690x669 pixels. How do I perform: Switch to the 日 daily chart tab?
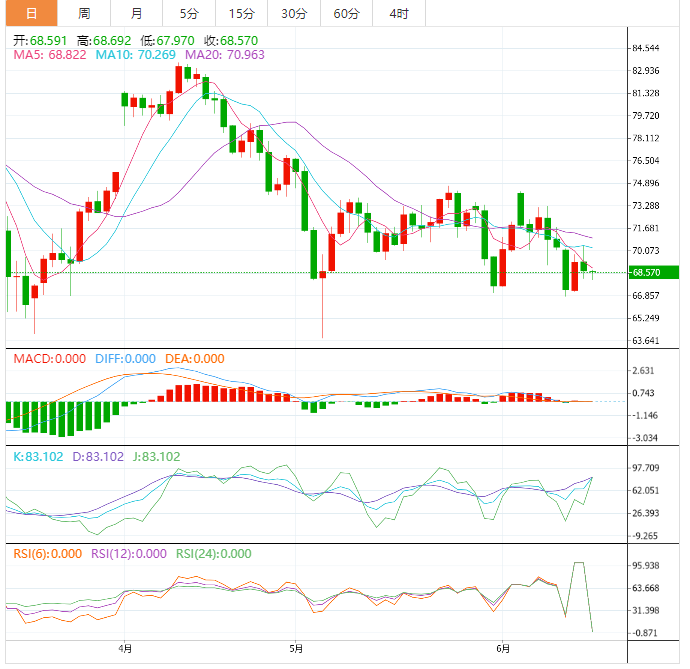pyautogui.click(x=31, y=13)
